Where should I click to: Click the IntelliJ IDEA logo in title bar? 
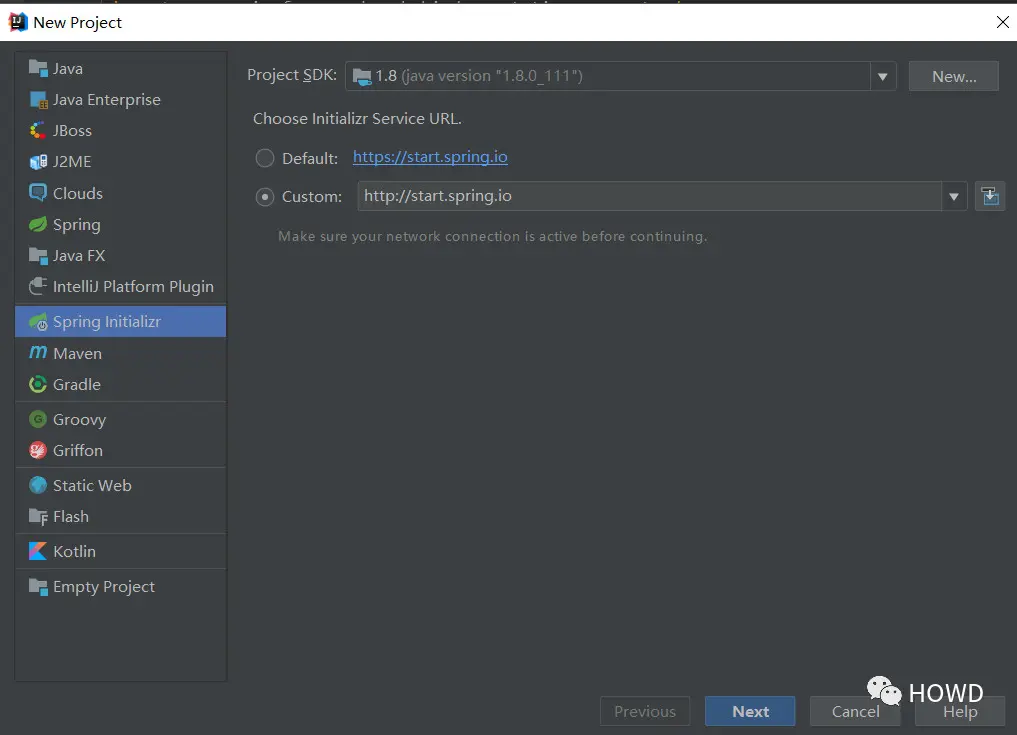tap(18, 22)
